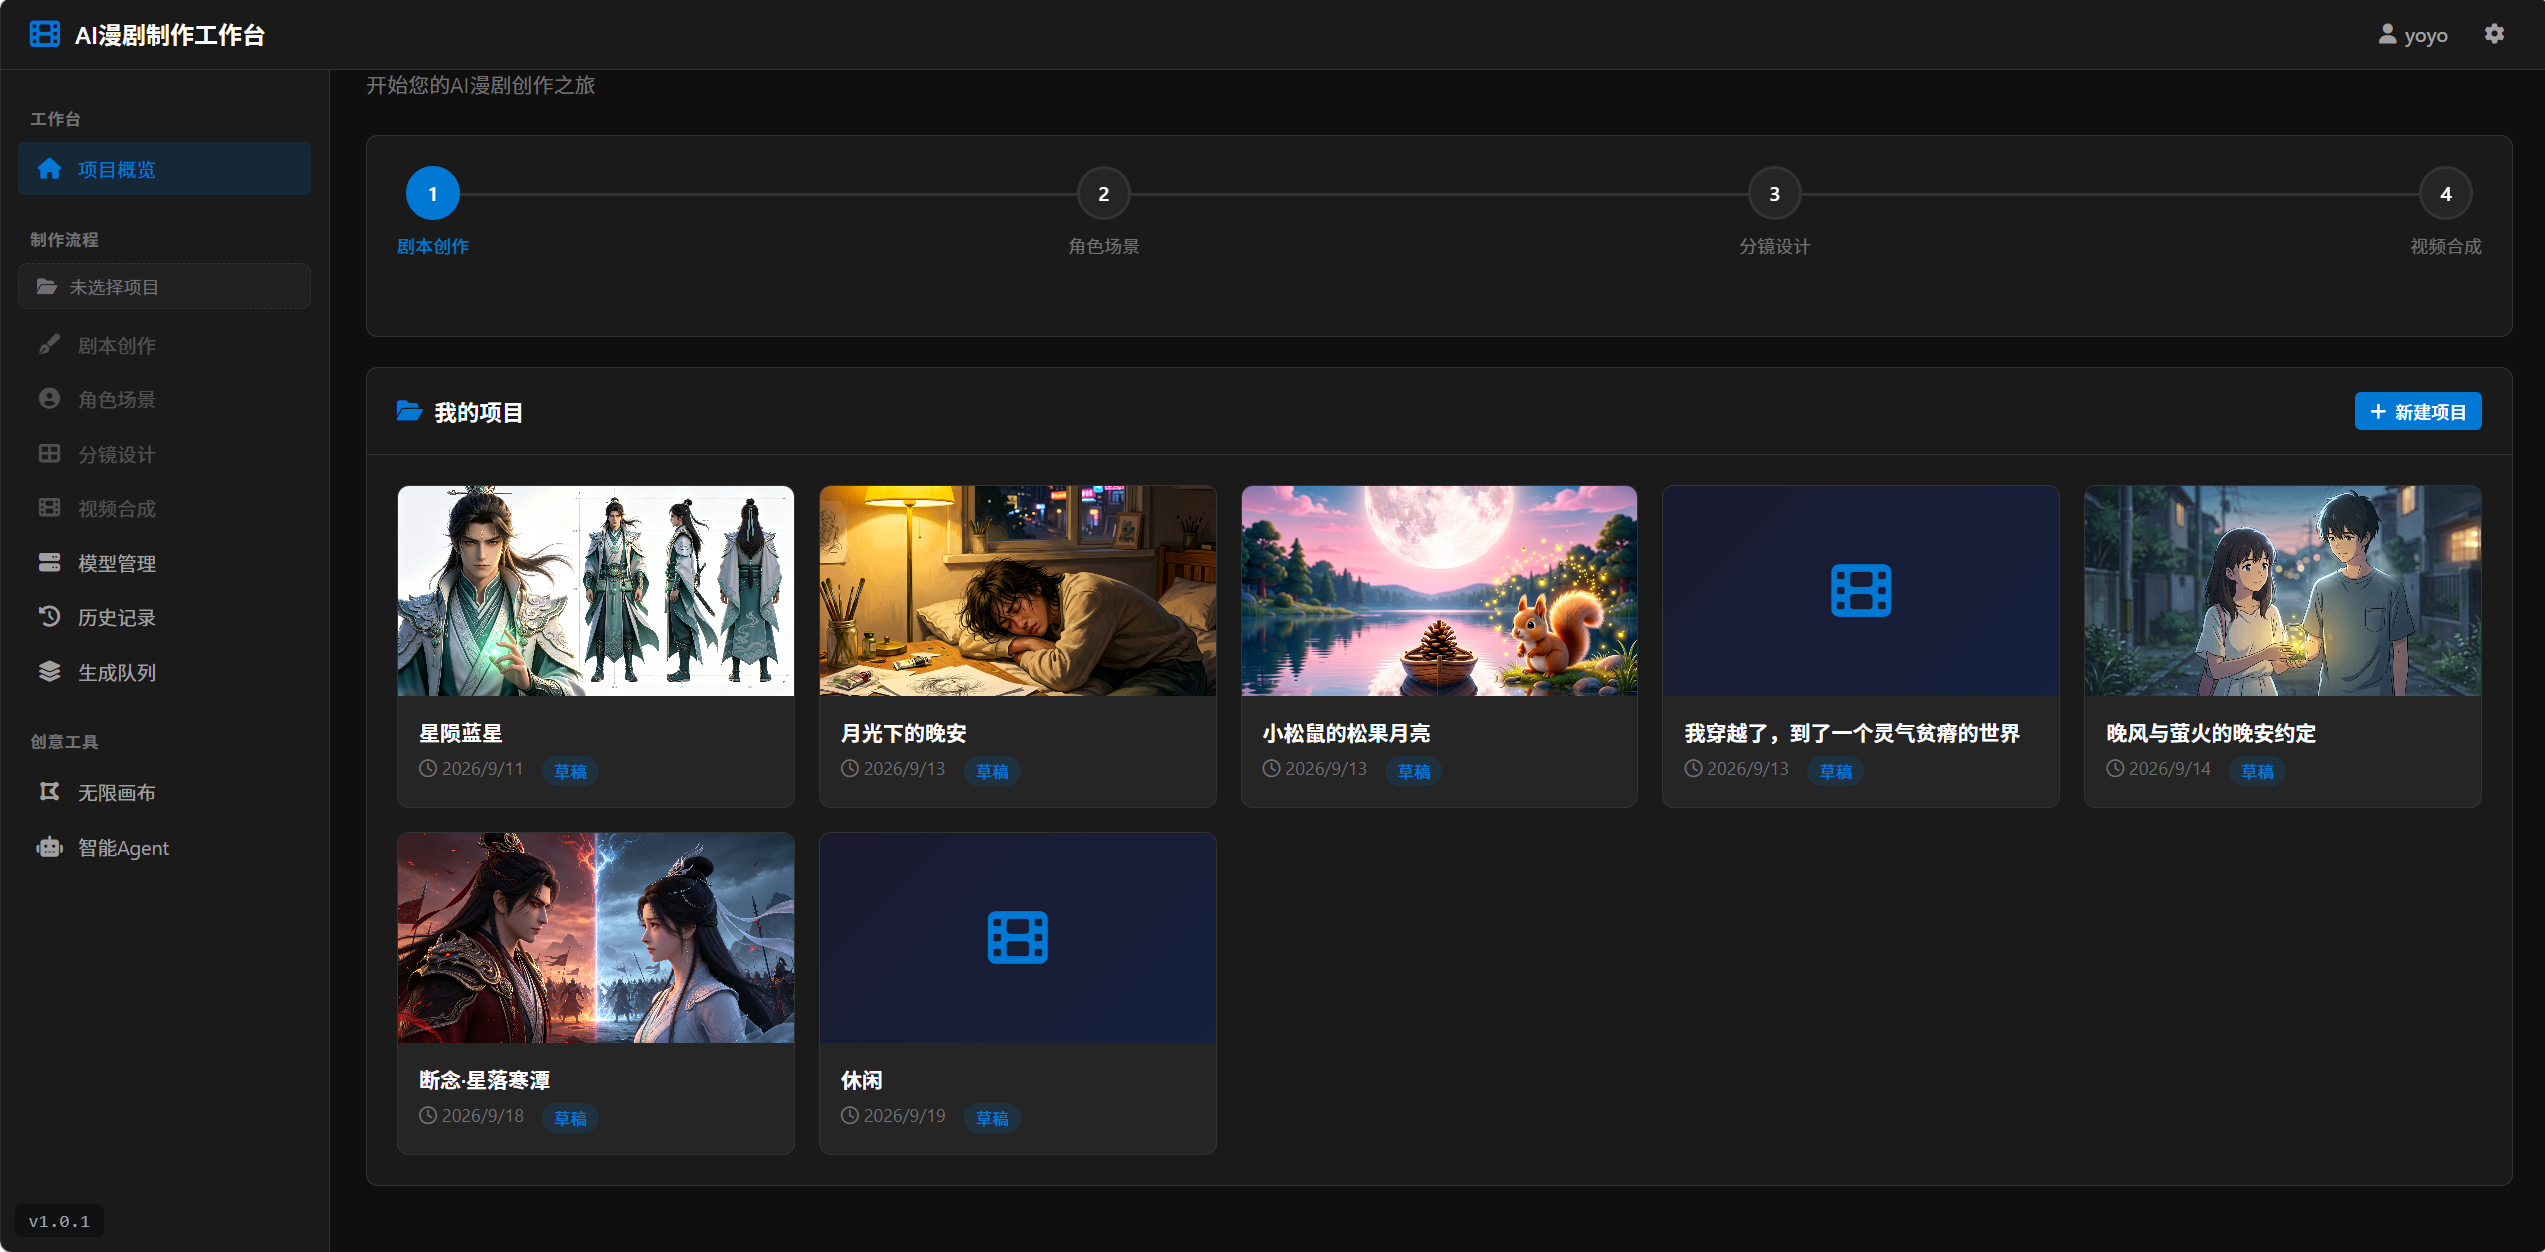Select step 2 角色场景 in the stepper
This screenshot has height=1252, width=2545.
point(1103,194)
